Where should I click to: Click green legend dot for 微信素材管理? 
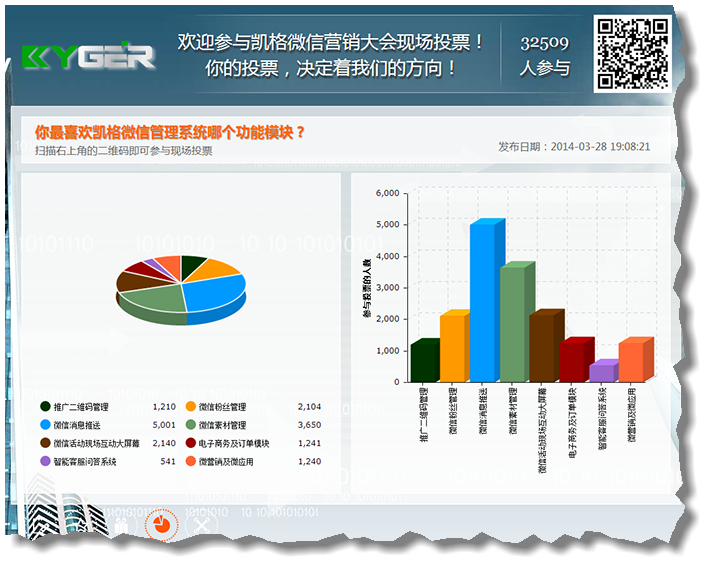(191, 424)
